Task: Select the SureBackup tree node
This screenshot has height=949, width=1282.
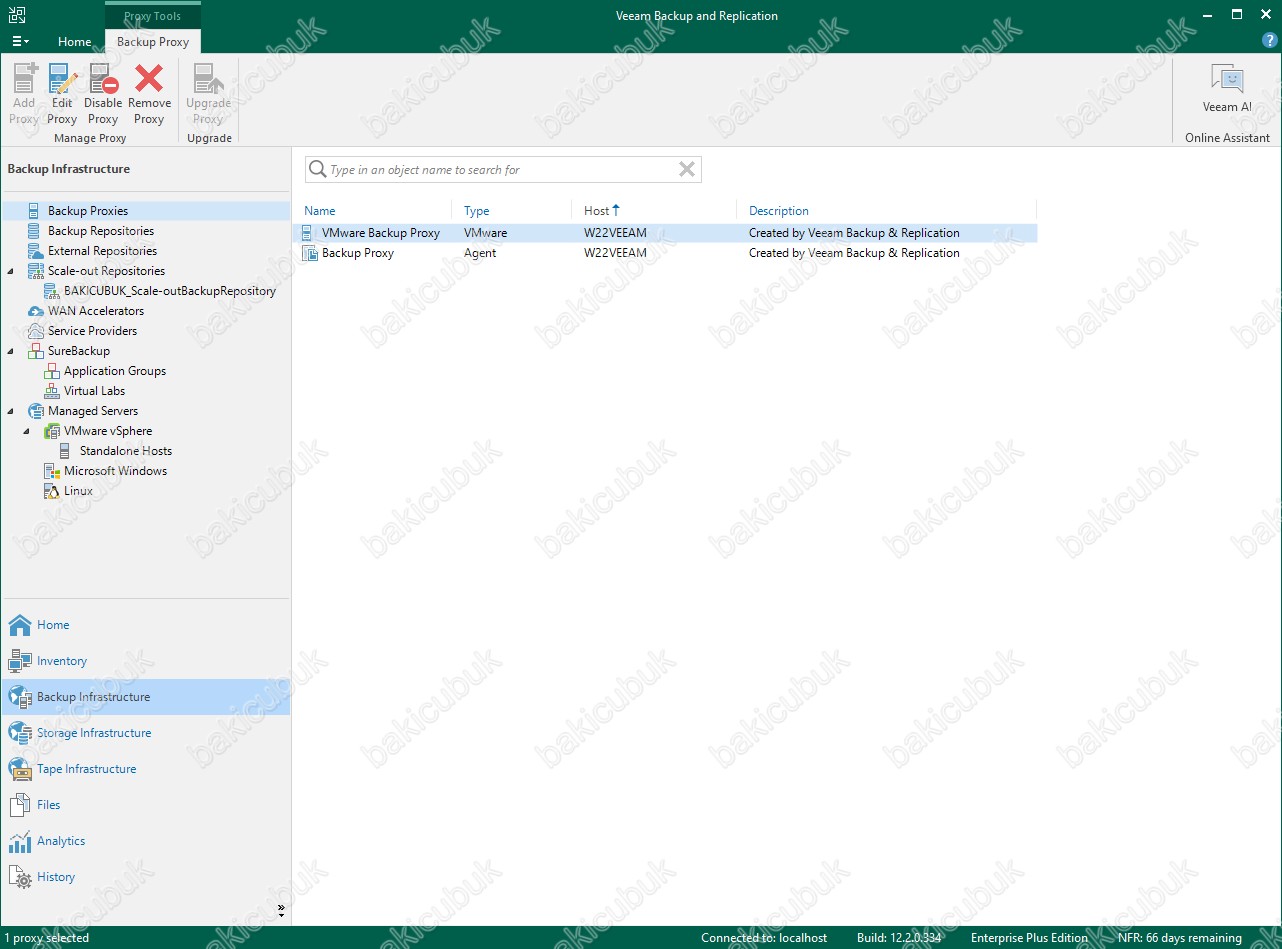Action: pos(79,351)
